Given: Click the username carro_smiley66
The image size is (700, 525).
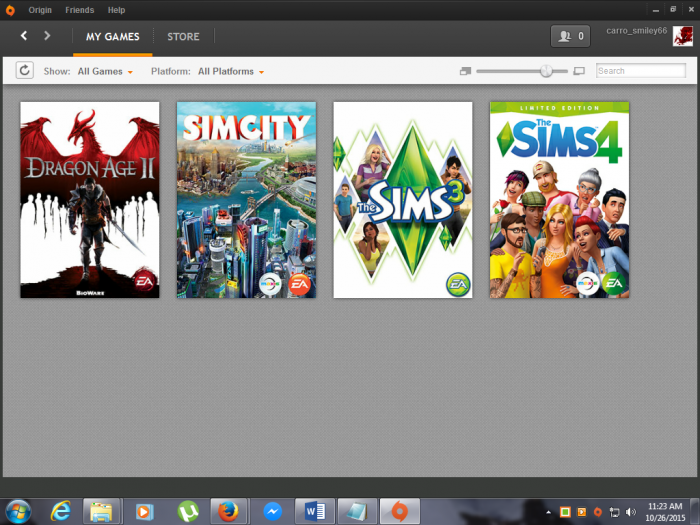Looking at the screenshot, I should point(636,31).
